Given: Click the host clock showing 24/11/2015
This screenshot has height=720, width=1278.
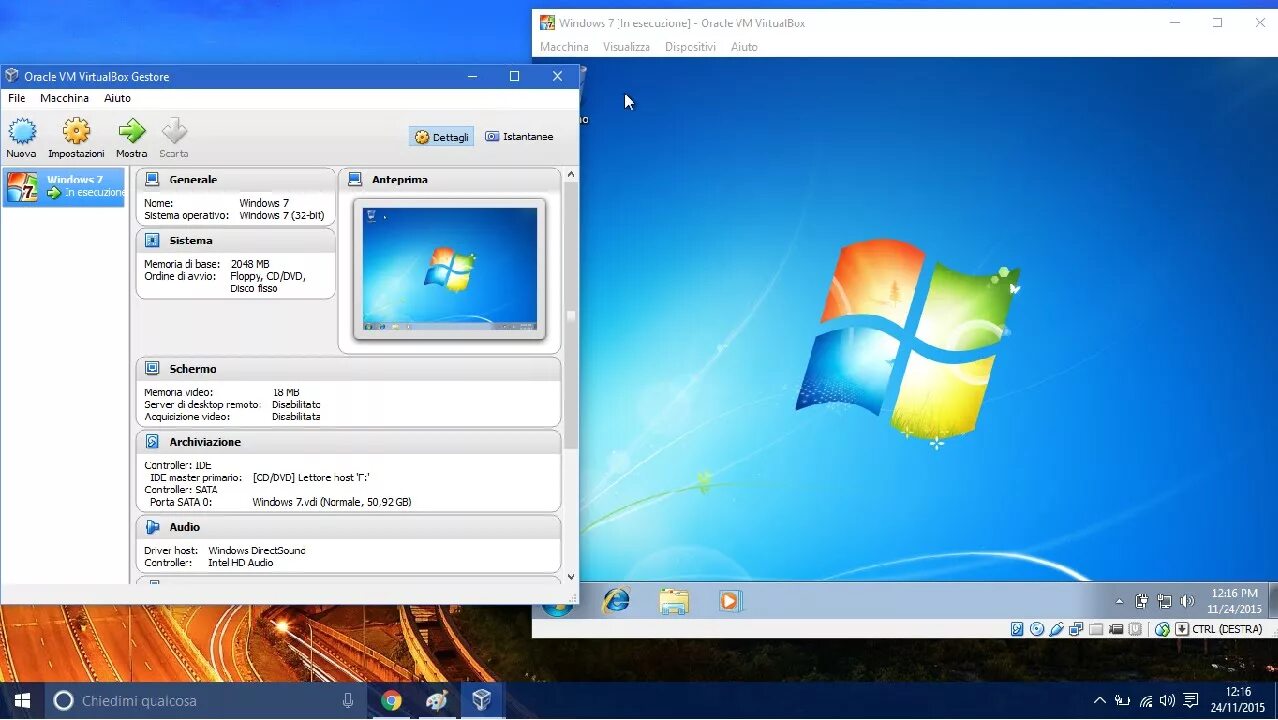Looking at the screenshot, I should point(1238,700).
